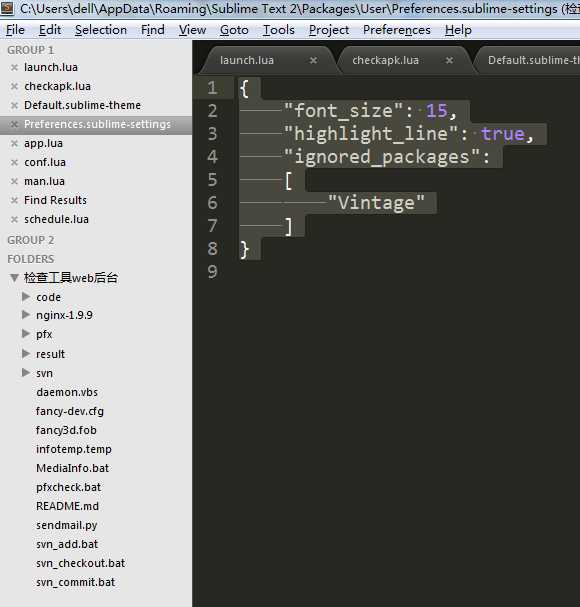Open daemon.vbs file
This screenshot has height=607, width=580.
pos(67,392)
